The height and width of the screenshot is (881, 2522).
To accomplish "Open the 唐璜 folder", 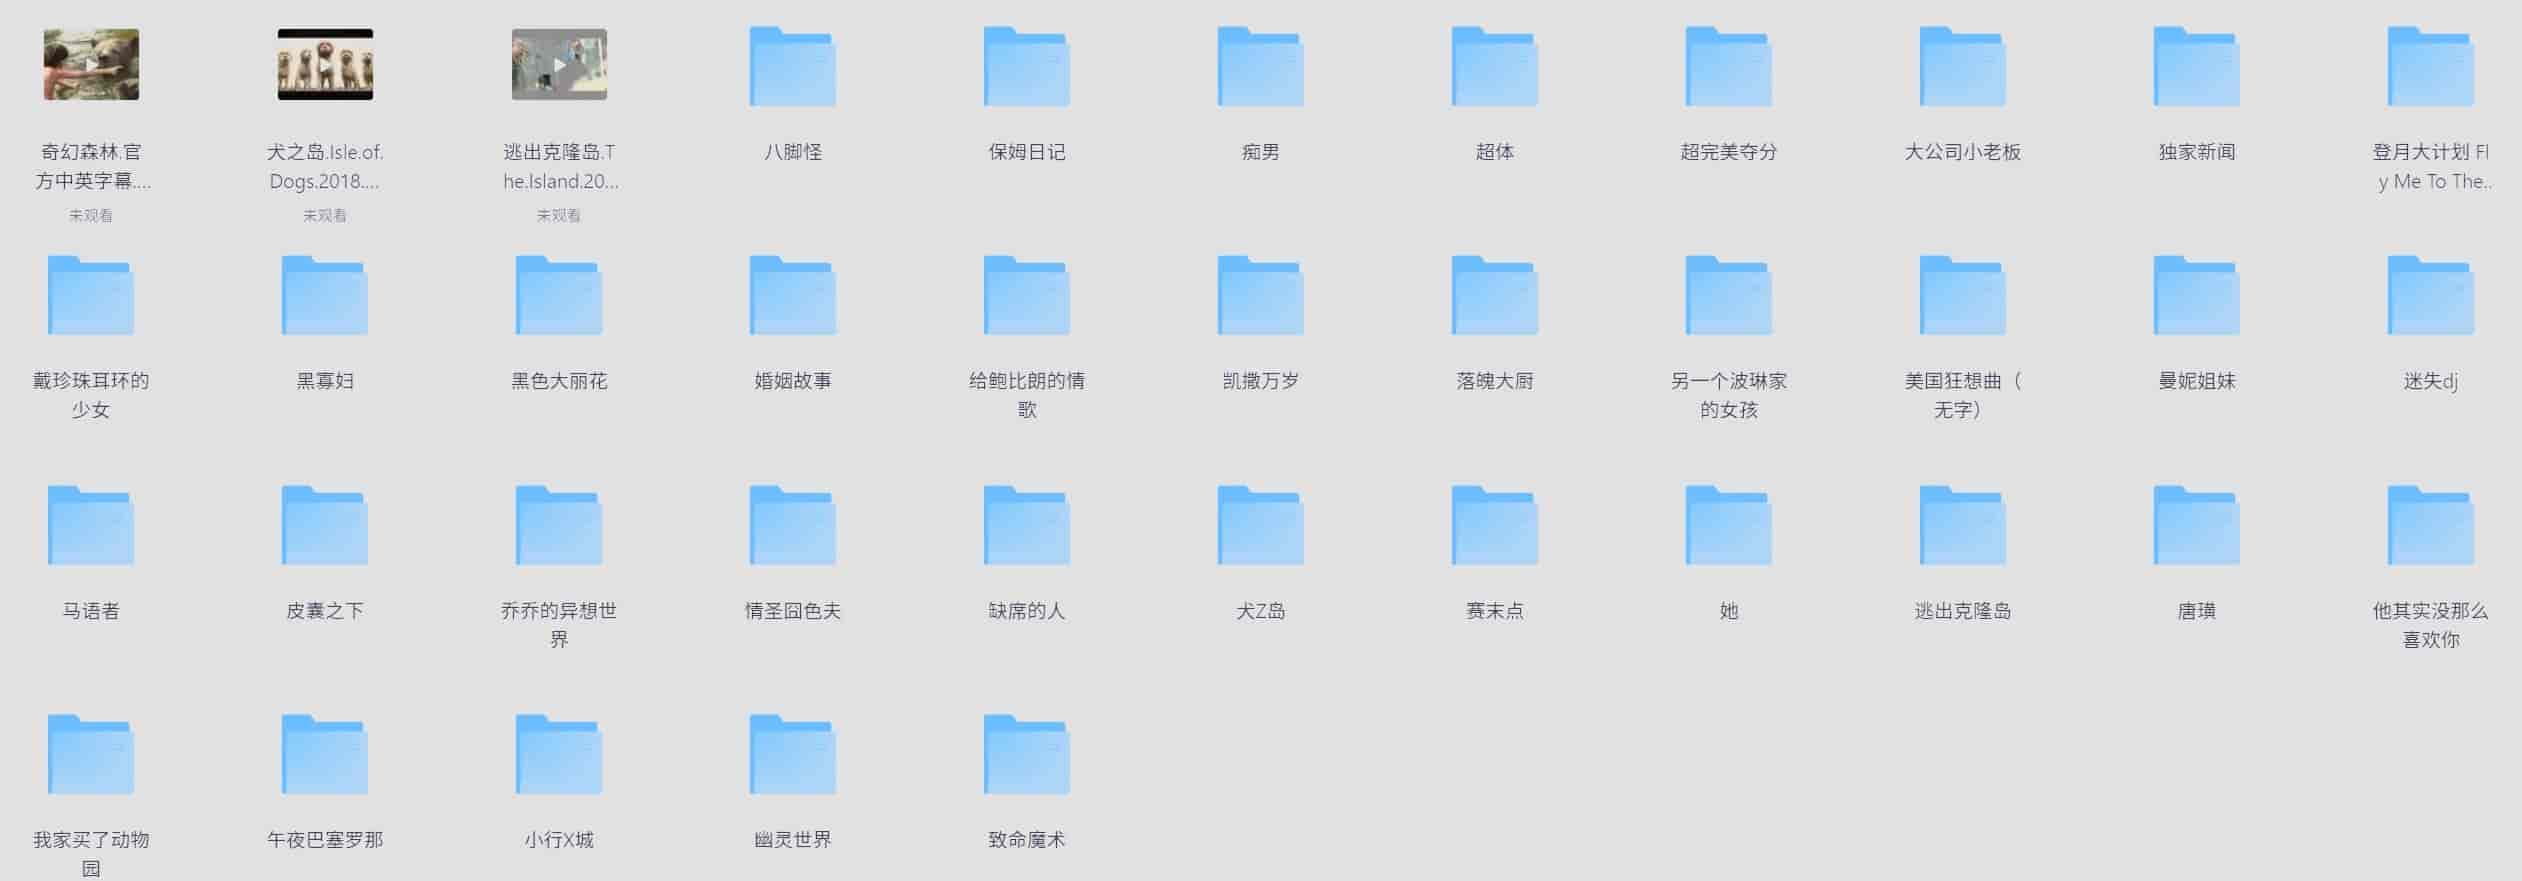I will (x=2196, y=527).
